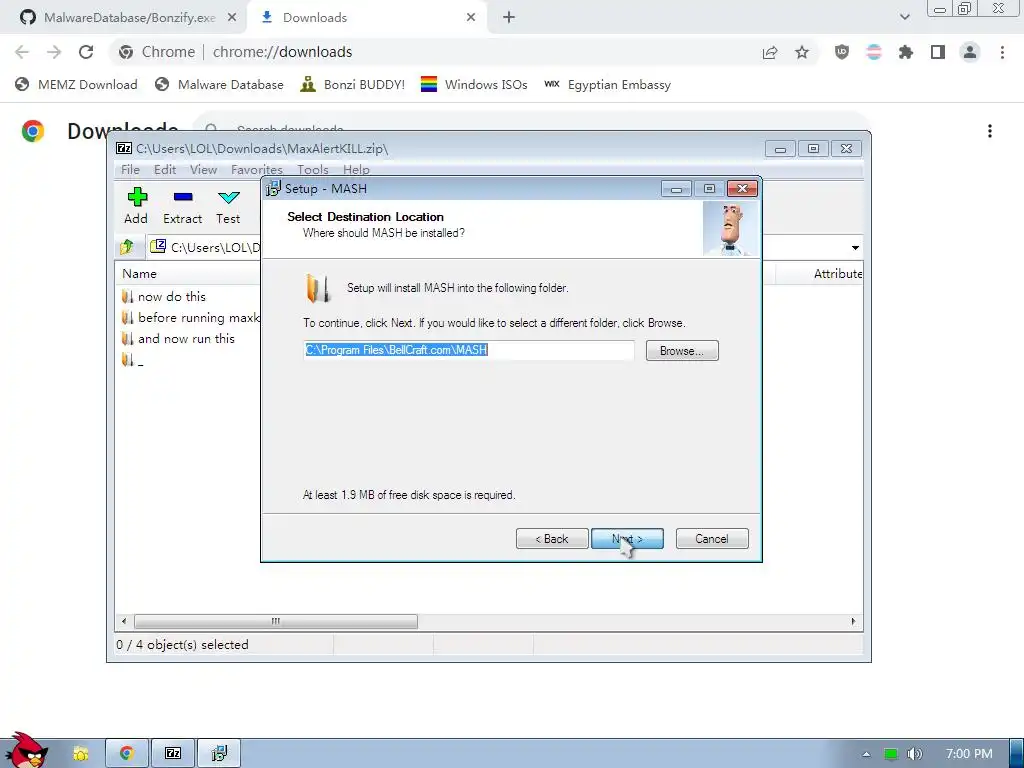1024x768 pixels.
Task: Open a new Chrome tab
Action: (509, 18)
